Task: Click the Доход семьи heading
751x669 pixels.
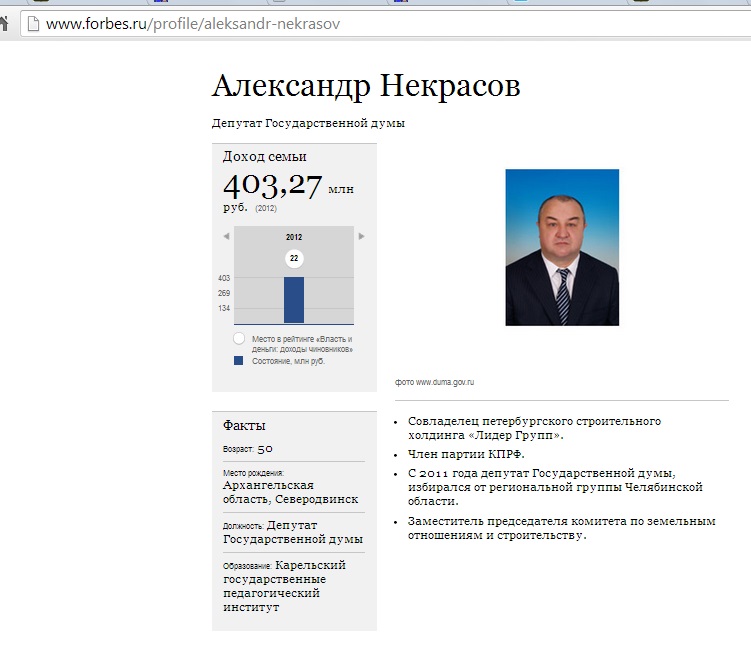Action: [264, 157]
